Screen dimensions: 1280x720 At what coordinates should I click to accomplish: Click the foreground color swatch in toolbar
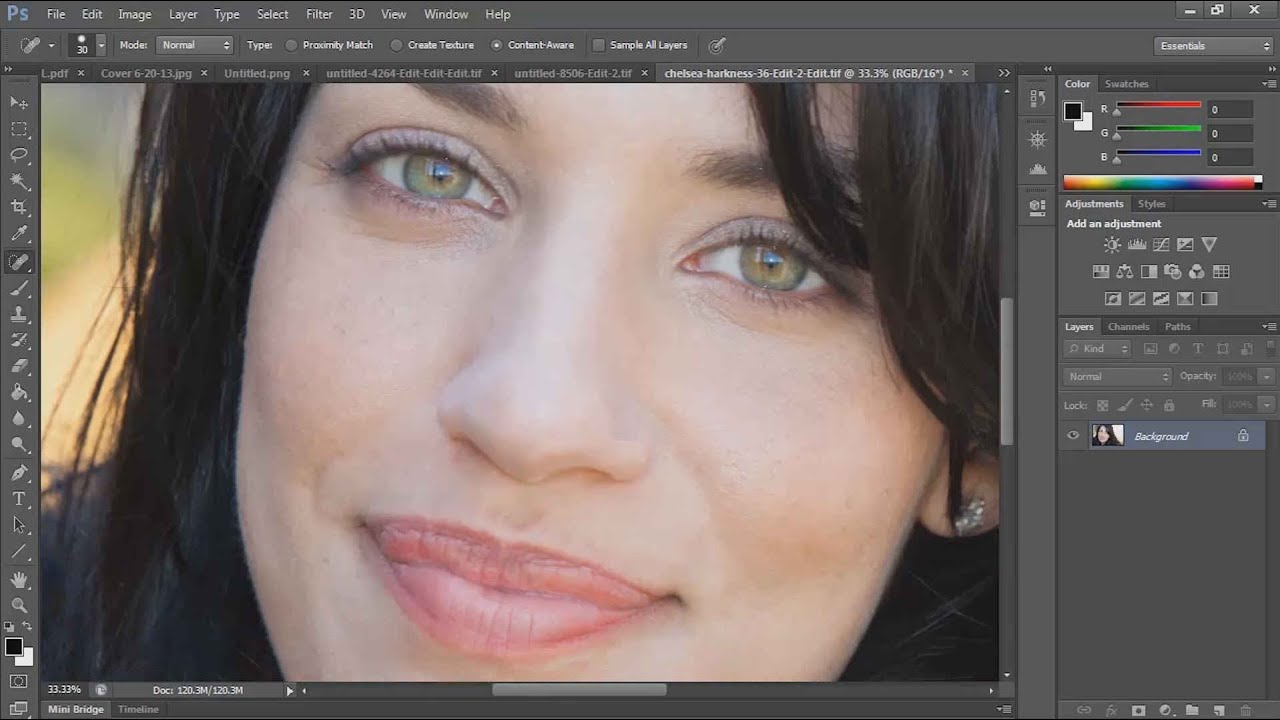point(13,647)
